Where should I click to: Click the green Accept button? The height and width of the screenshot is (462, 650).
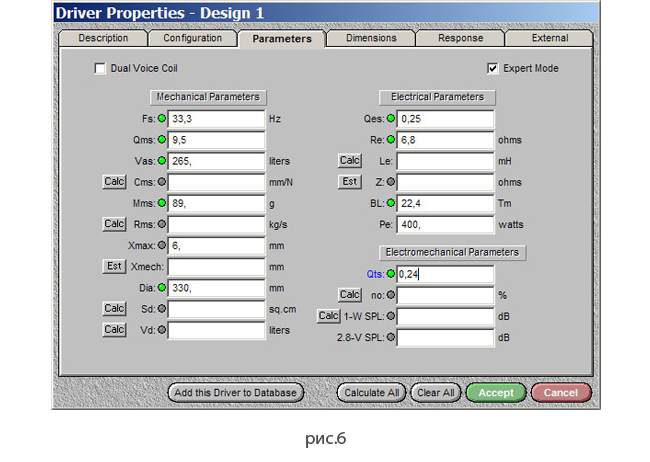(496, 393)
